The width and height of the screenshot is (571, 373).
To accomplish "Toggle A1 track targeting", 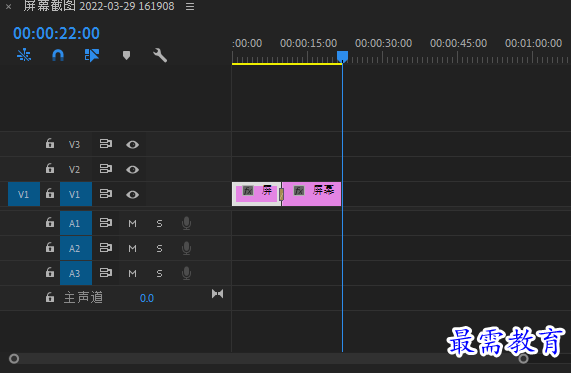I will pos(76,223).
